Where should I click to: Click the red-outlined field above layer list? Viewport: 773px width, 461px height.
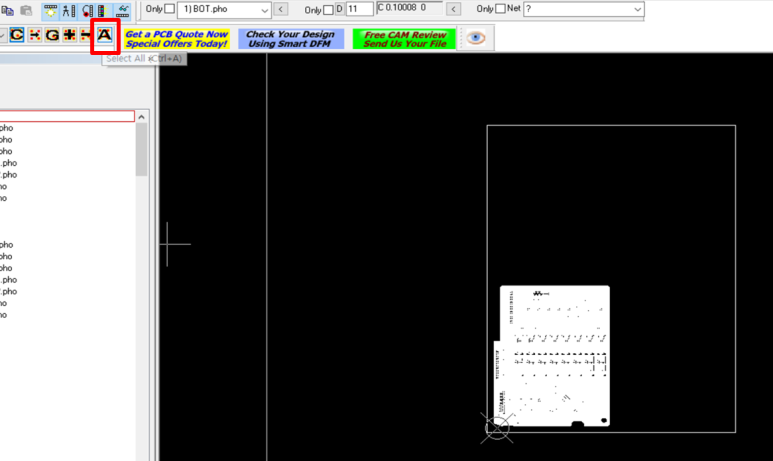(x=67, y=116)
